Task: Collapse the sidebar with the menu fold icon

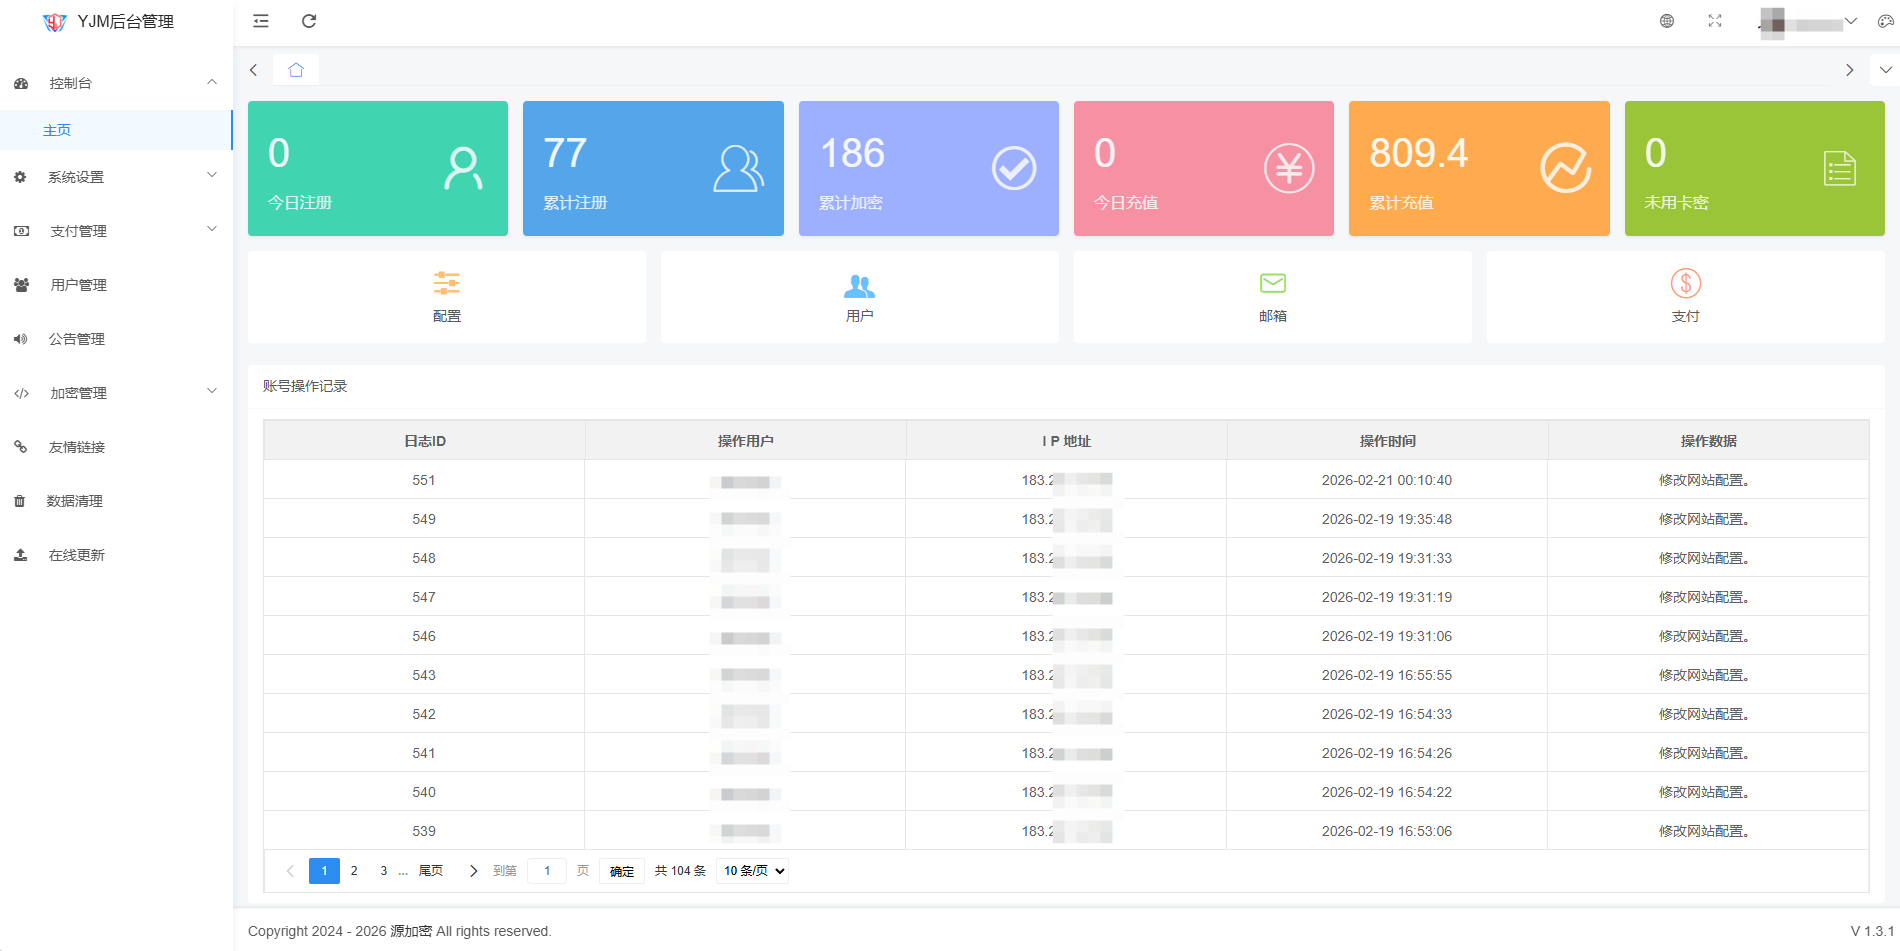Action: coord(261,21)
